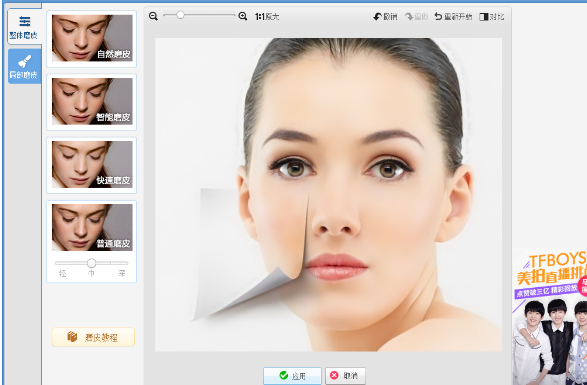Click the 取消 cancel button
This screenshot has width=587, height=385.
345,376
